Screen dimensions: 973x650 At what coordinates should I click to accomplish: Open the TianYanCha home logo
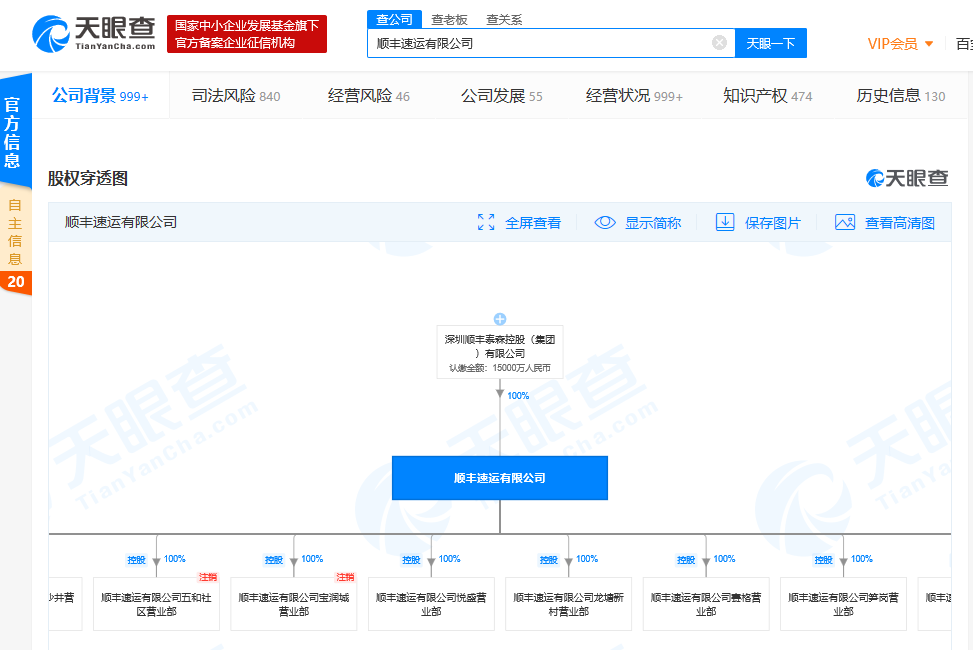pyautogui.click(x=94, y=34)
